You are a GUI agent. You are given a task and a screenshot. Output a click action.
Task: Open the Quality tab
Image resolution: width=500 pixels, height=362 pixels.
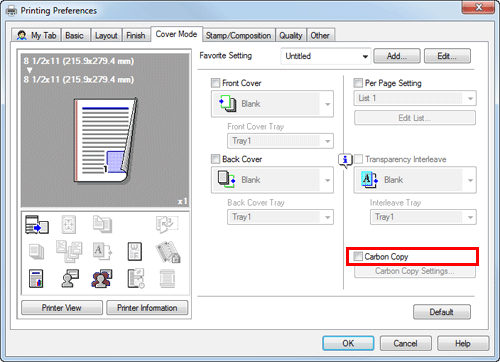pos(291,35)
